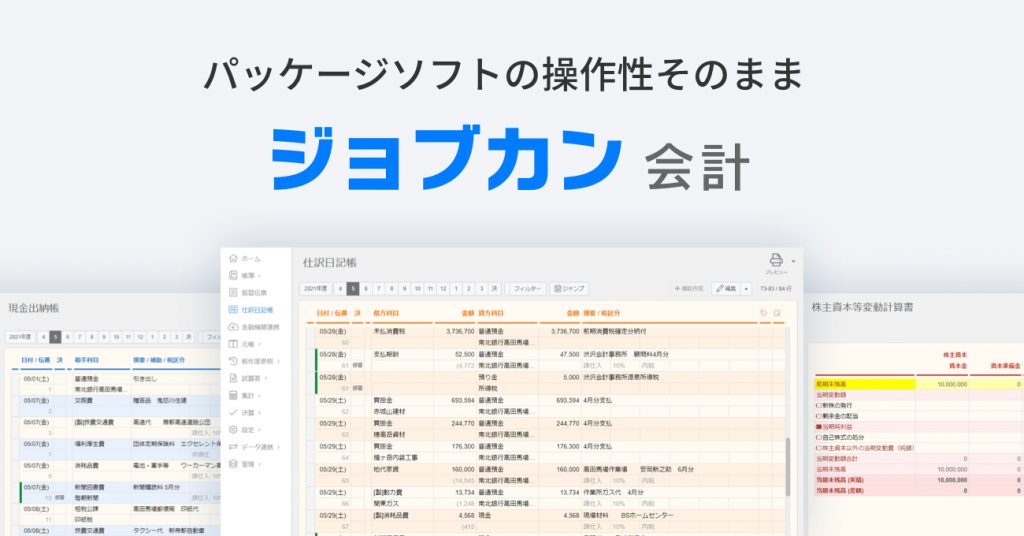The width and height of the screenshot is (1024, 536).
Task: Click the 資本準備金 column header
Action: [1005, 366]
